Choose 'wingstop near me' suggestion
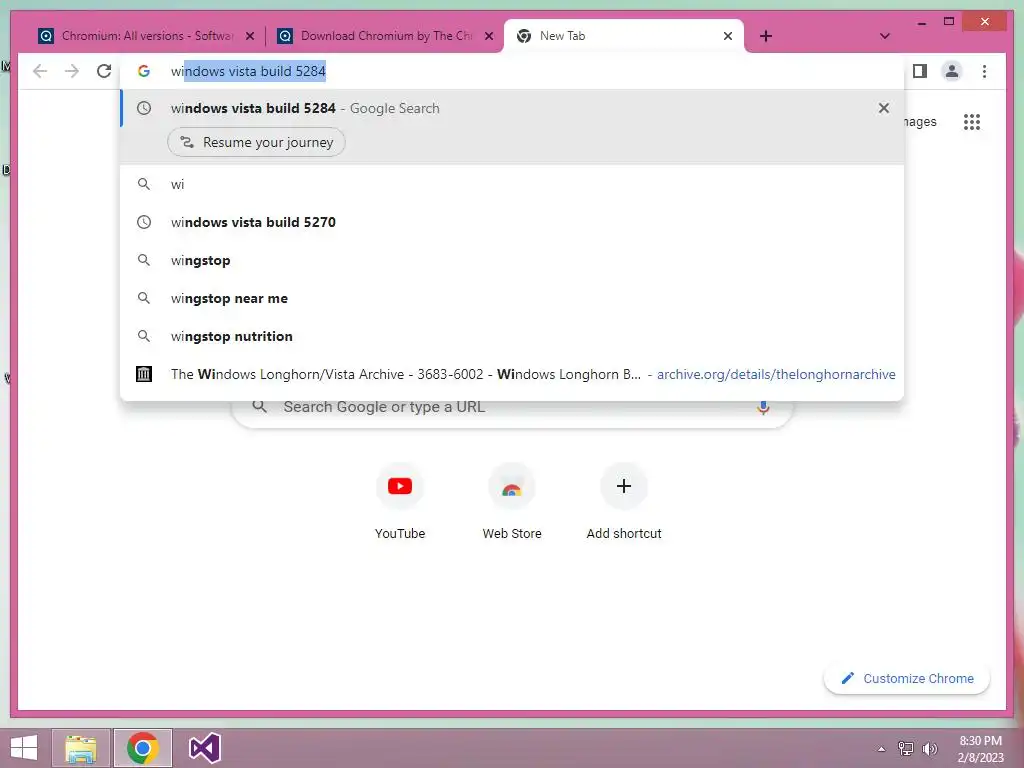The width and height of the screenshot is (1024, 768). tap(513, 298)
